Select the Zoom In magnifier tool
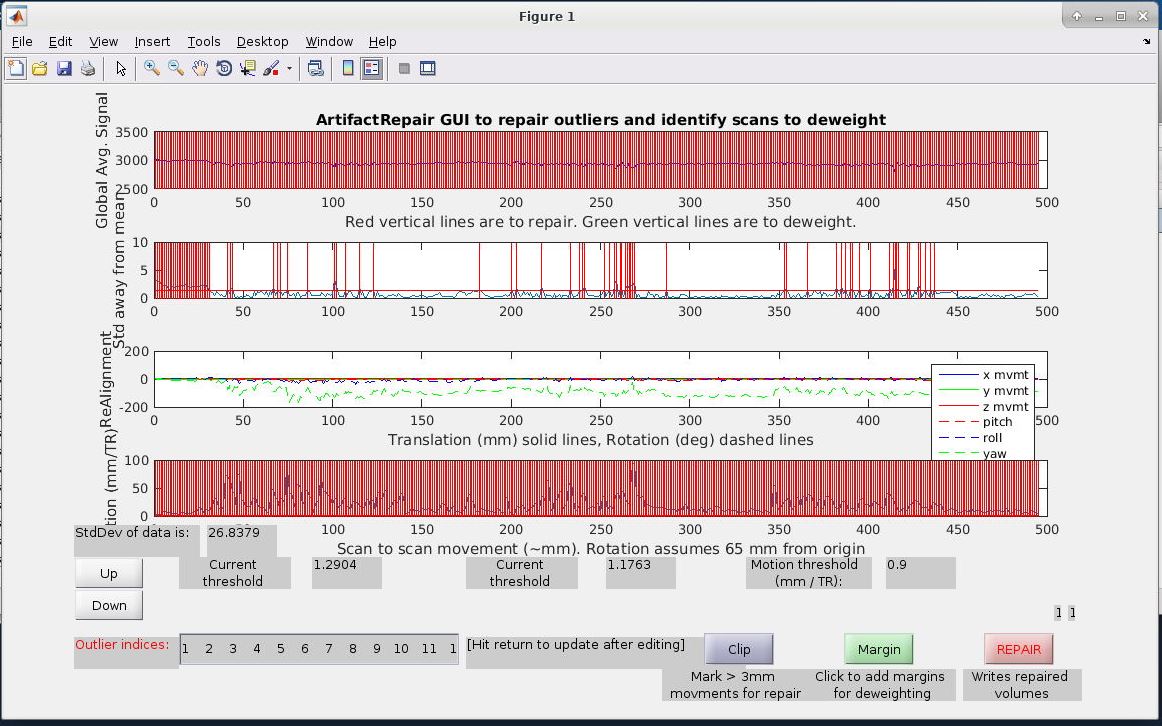Viewport: 1162px width, 726px height. pos(152,69)
